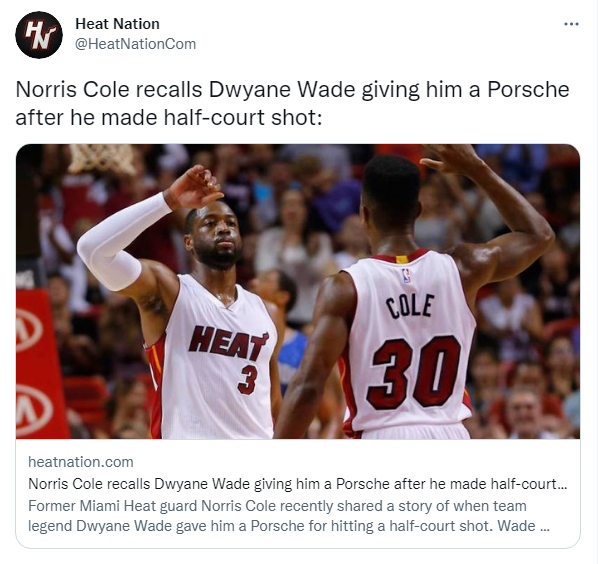Image resolution: width=598 pixels, height=564 pixels.
Task: Click the heatnation.com domain label
Action: click(81, 462)
